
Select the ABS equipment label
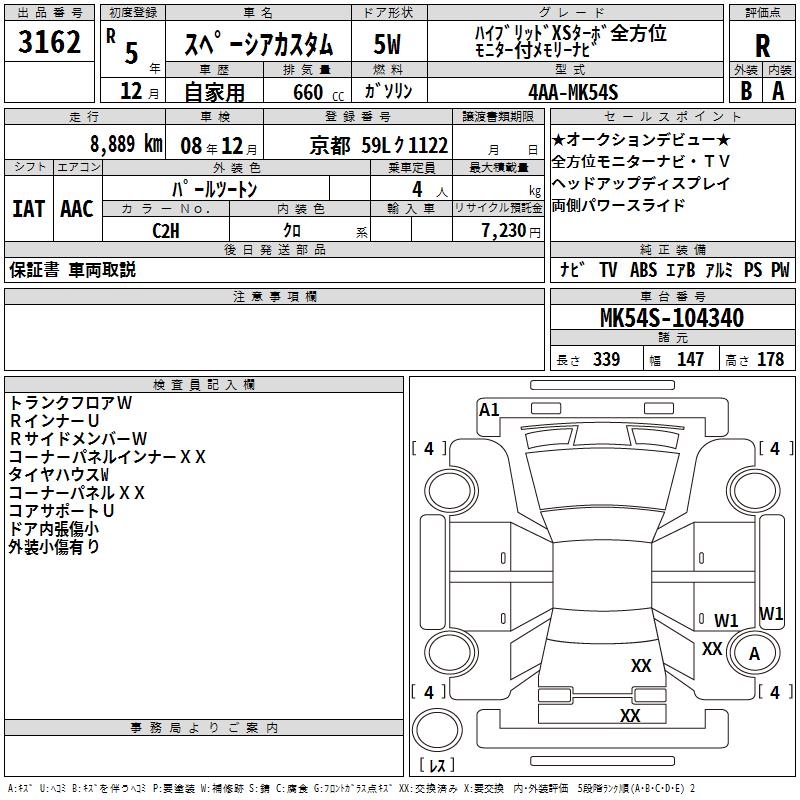coord(643,269)
